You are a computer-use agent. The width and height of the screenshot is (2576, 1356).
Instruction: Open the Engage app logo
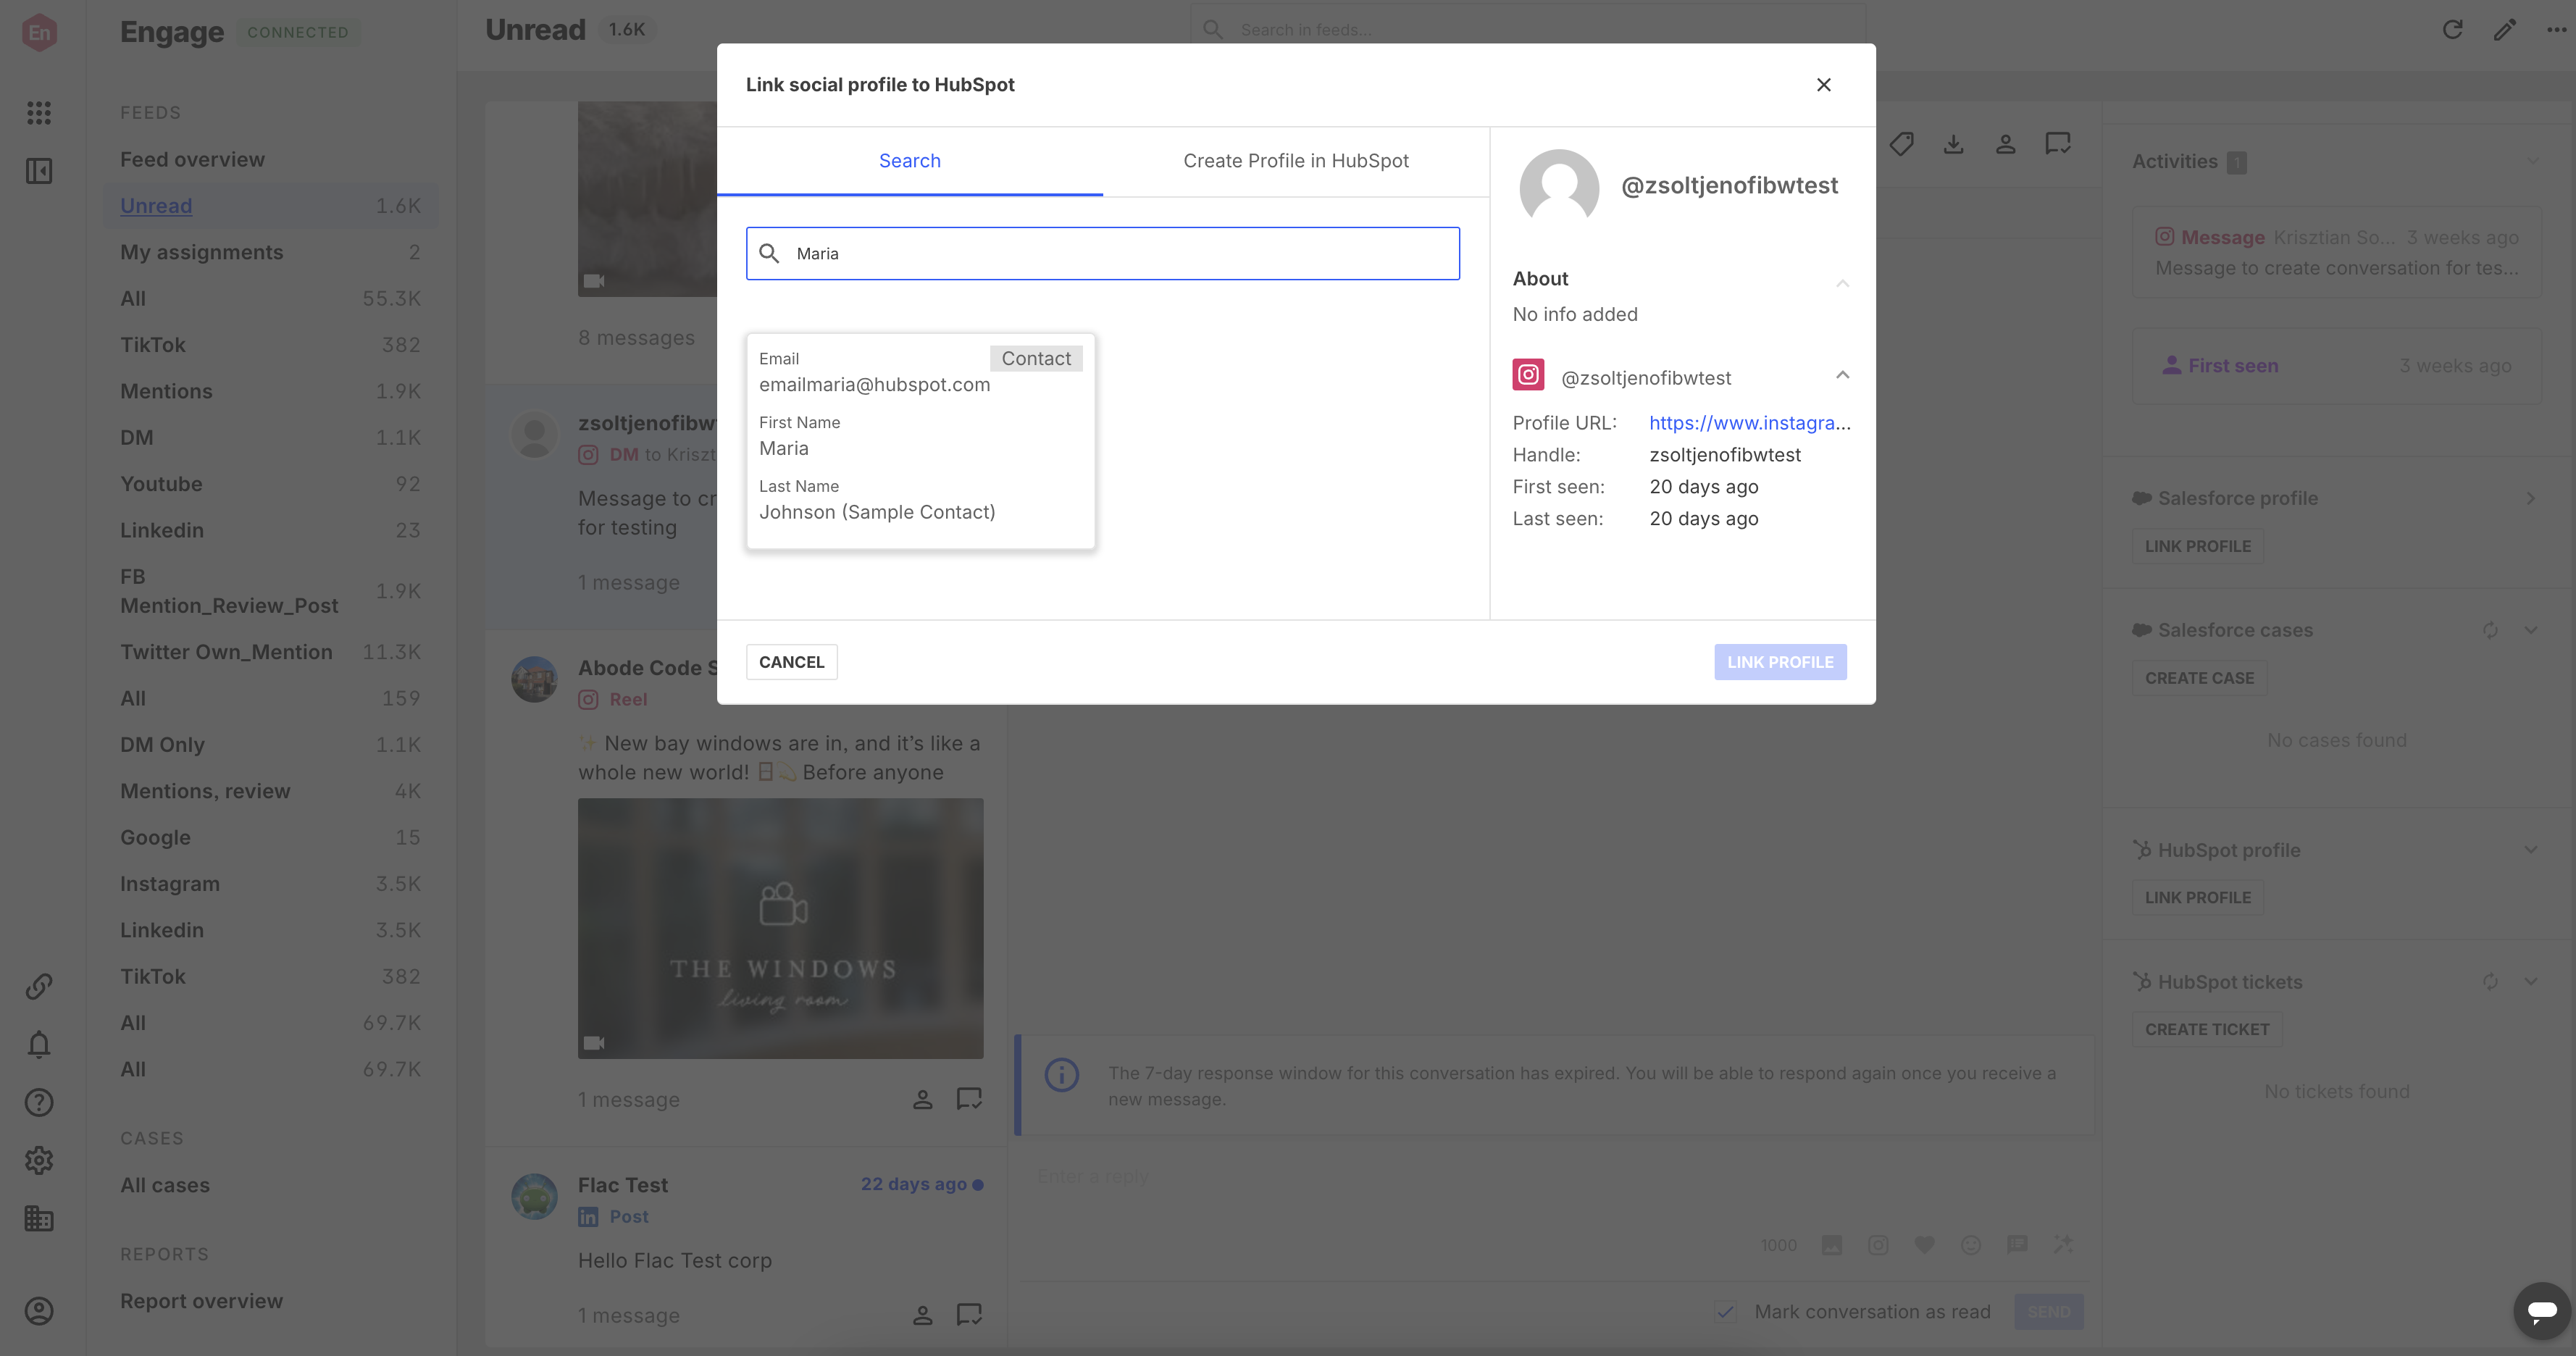coord(39,32)
